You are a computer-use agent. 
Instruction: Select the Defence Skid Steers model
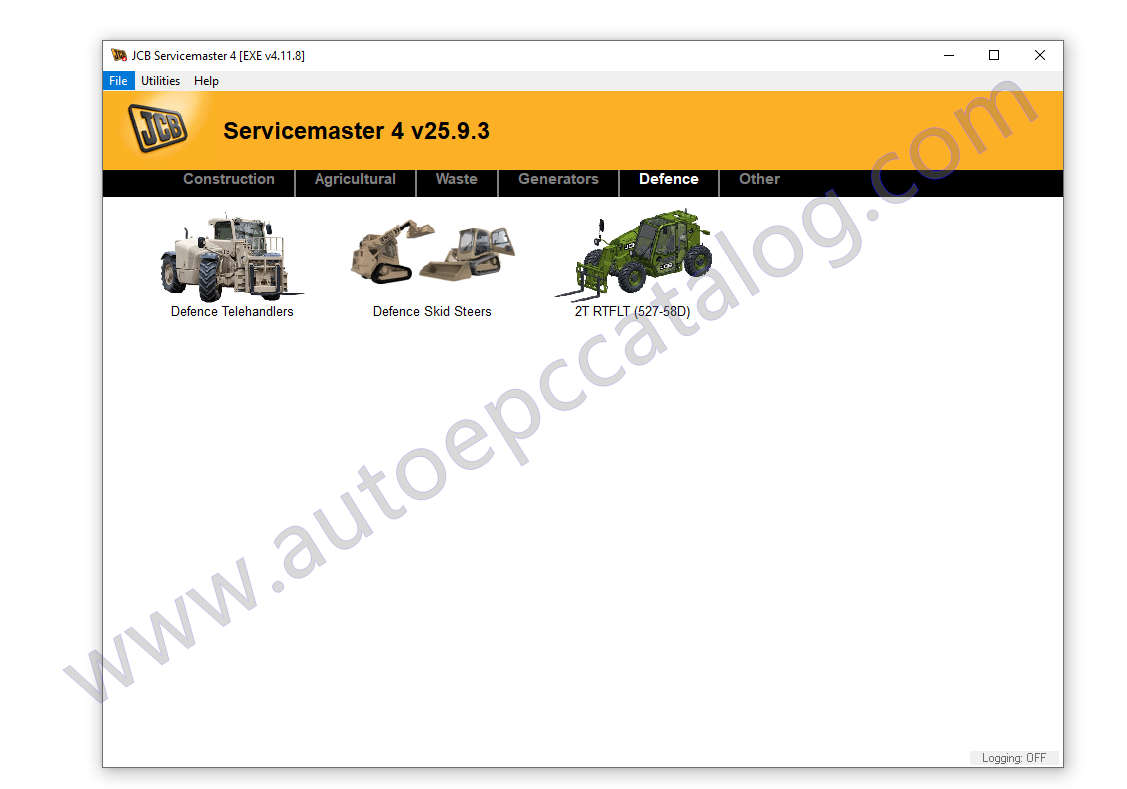tap(431, 311)
